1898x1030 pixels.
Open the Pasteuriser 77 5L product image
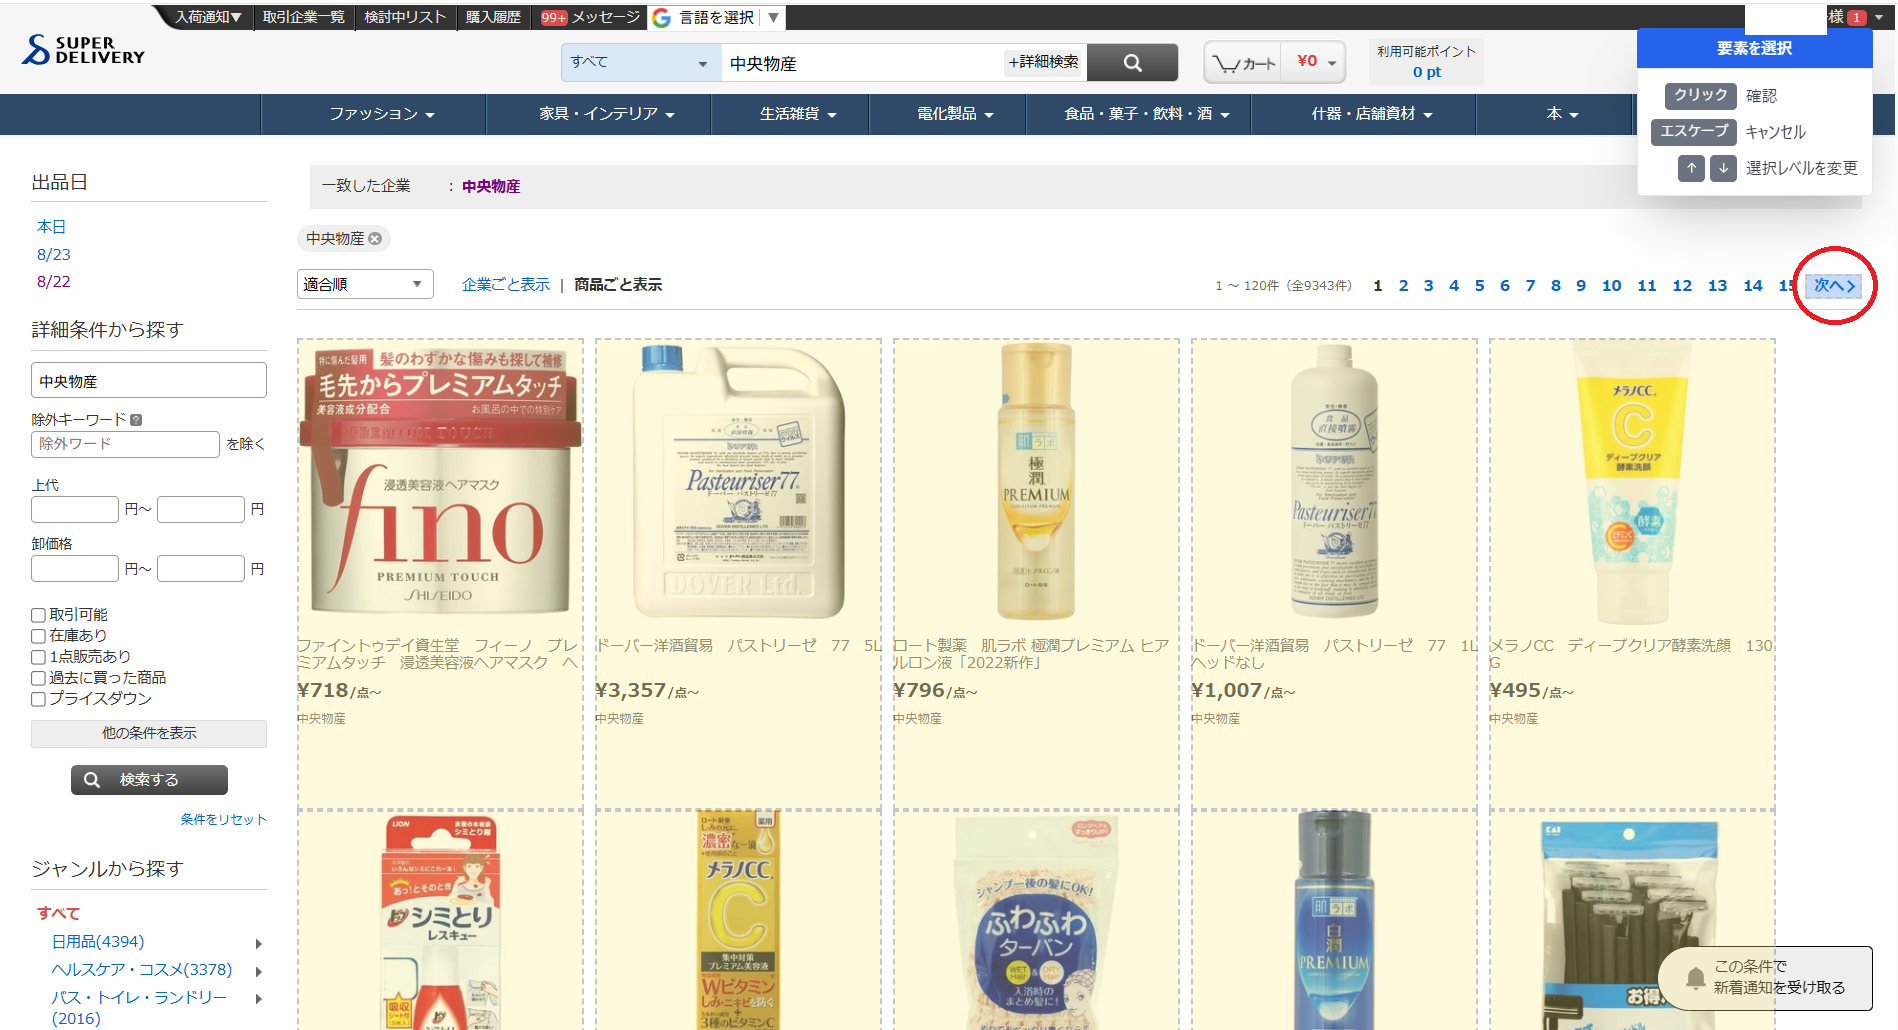[x=738, y=483]
